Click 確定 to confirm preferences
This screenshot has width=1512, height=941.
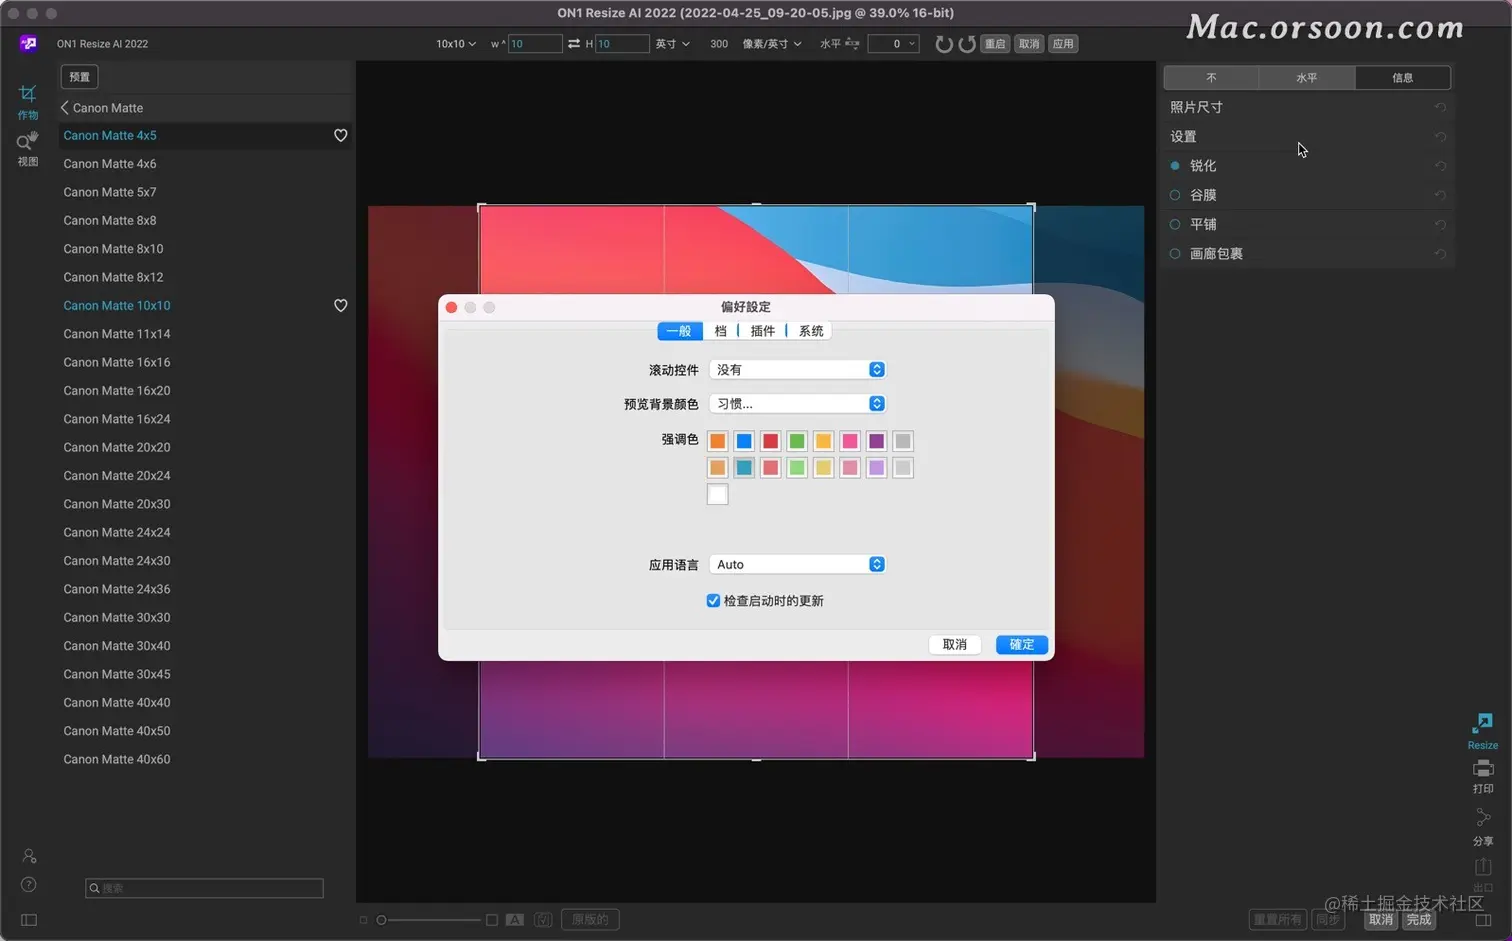click(1022, 645)
